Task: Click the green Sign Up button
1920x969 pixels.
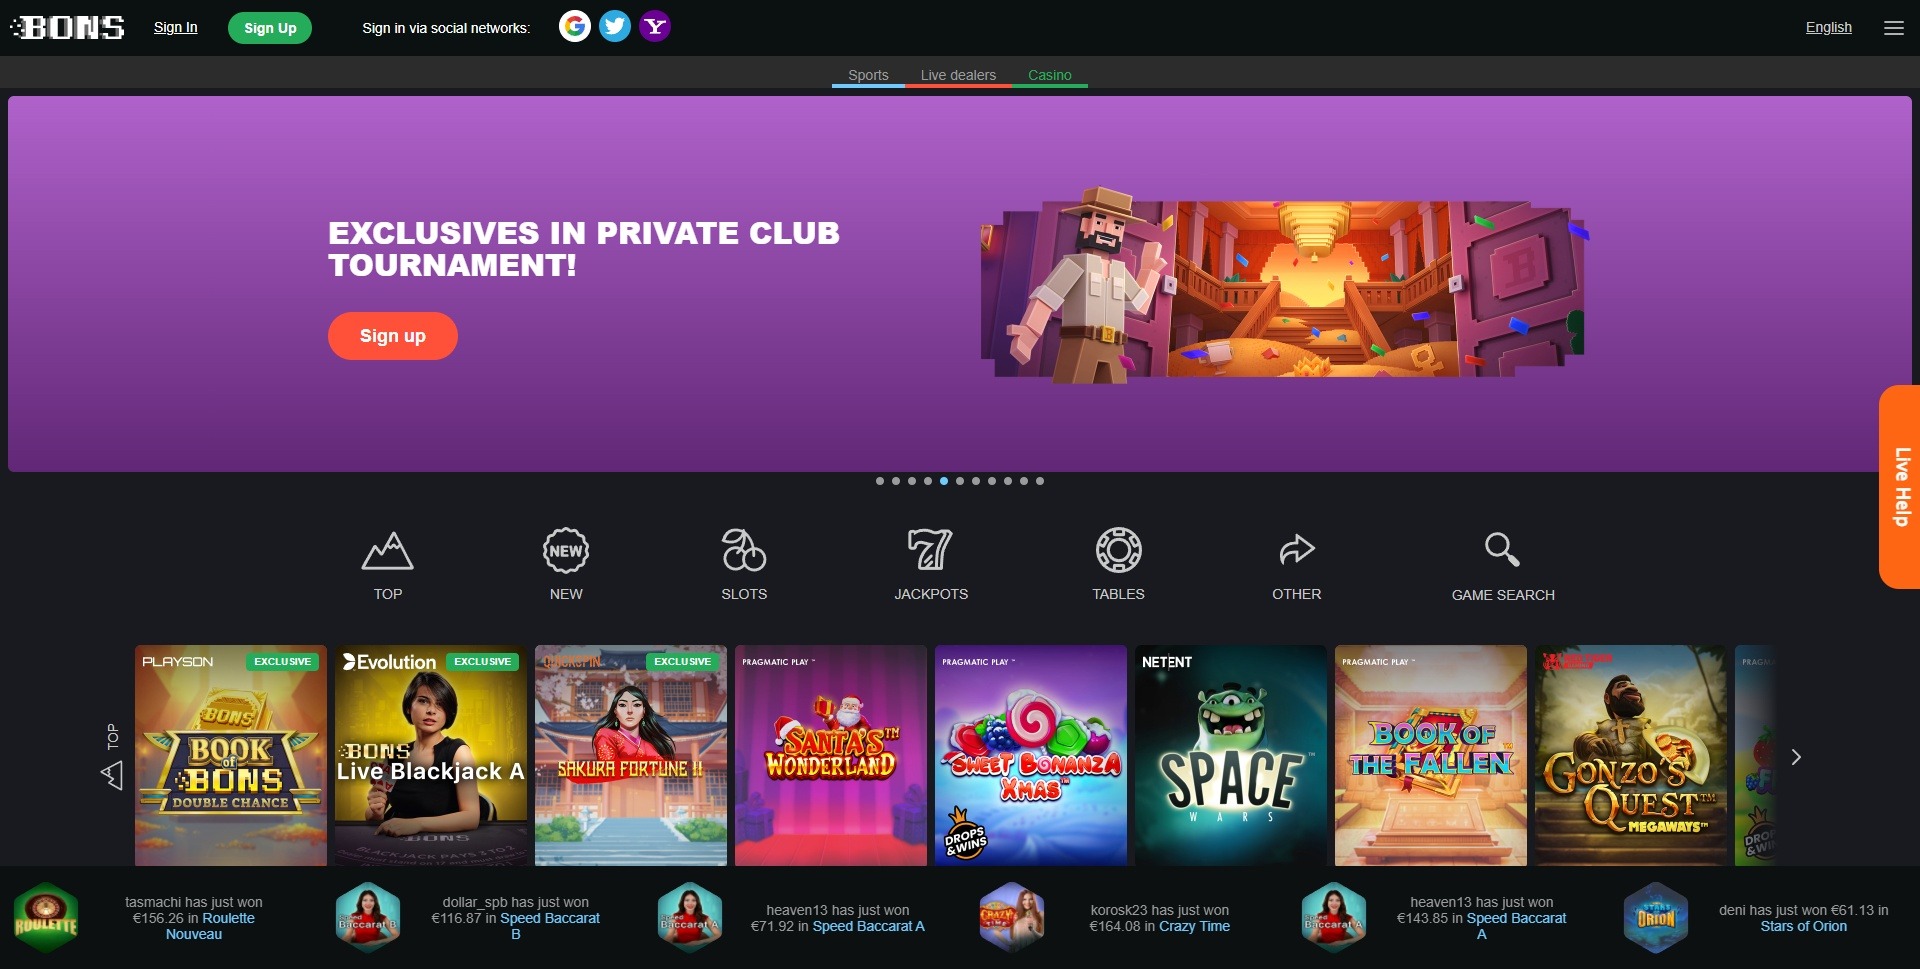Action: pyautogui.click(x=270, y=28)
